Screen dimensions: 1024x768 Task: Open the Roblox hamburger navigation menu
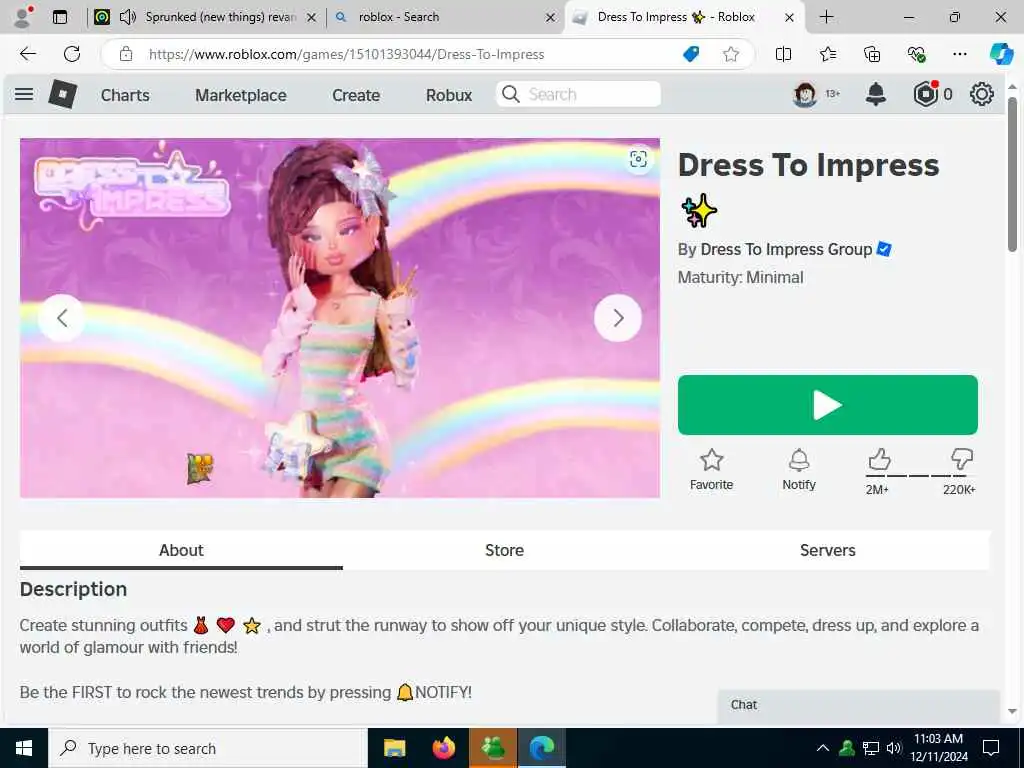pos(24,94)
